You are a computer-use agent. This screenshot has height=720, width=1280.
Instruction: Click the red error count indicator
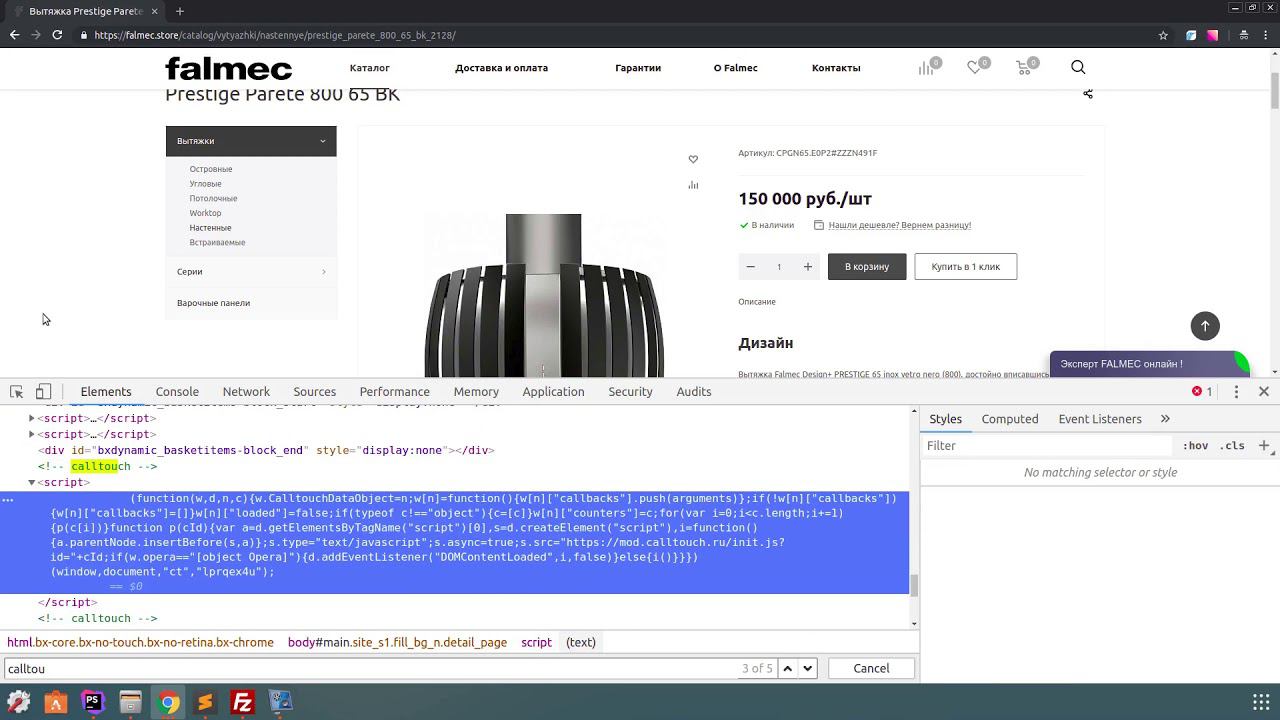[x=1202, y=391]
